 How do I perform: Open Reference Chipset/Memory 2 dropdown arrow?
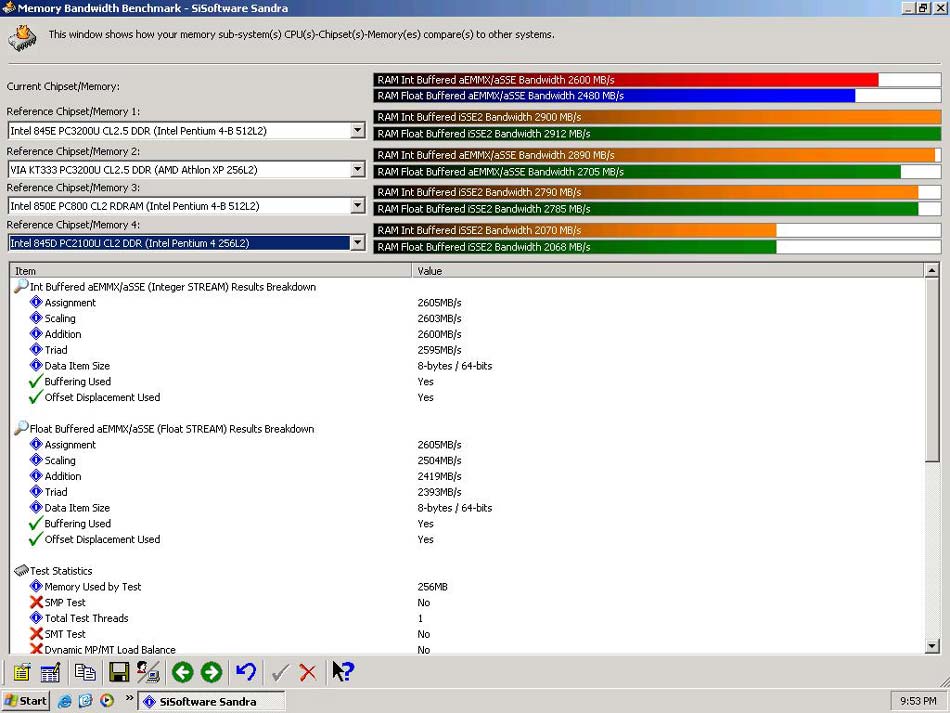(x=357, y=170)
